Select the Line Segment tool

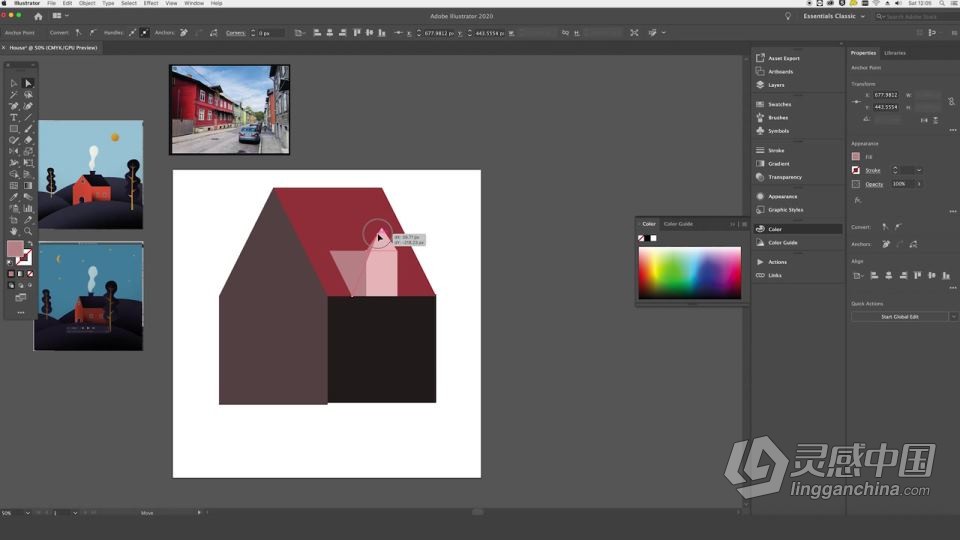point(28,118)
